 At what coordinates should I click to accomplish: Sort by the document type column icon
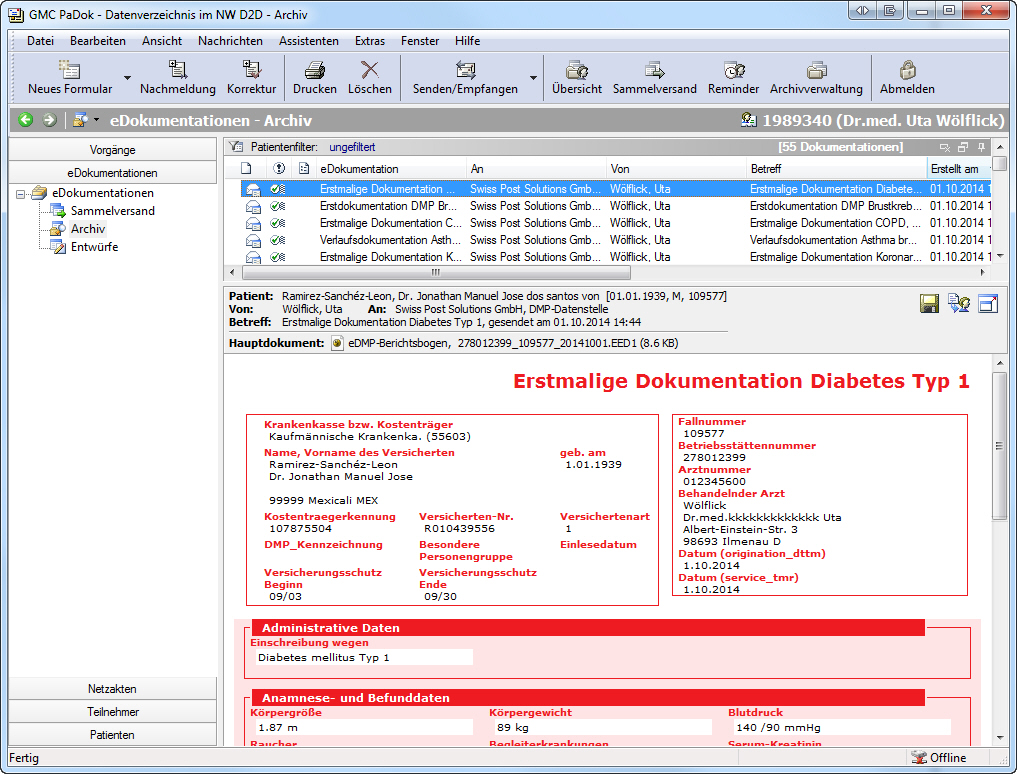pos(246,169)
